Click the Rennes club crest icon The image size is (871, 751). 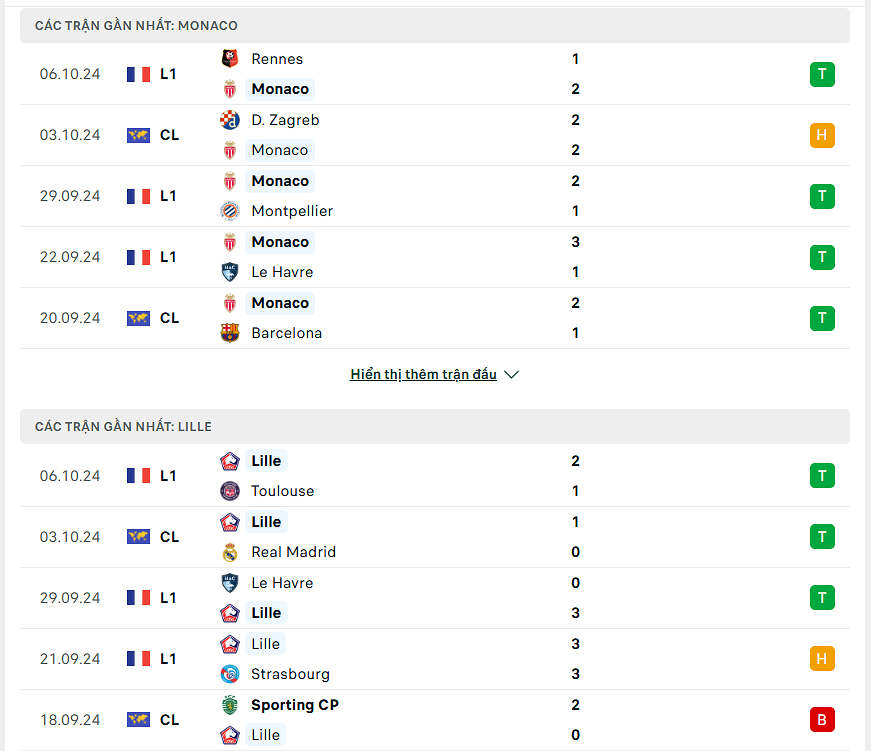pos(229,59)
